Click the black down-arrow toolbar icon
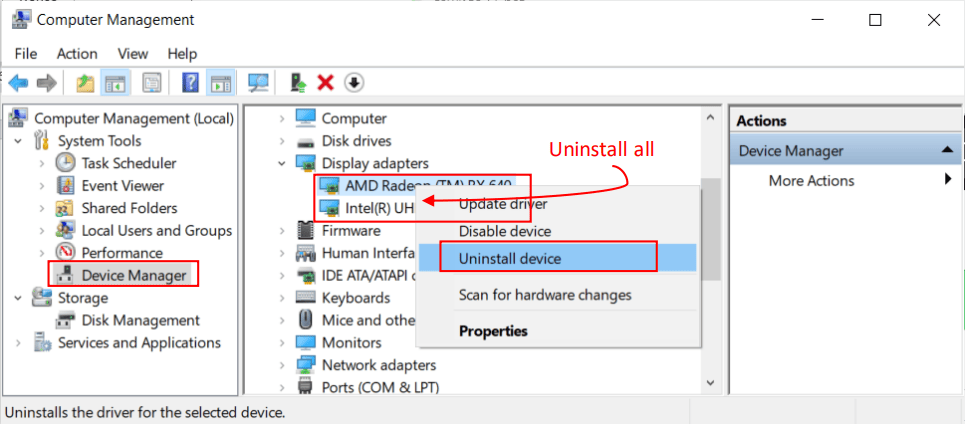Image resolution: width=965 pixels, height=424 pixels. [353, 83]
